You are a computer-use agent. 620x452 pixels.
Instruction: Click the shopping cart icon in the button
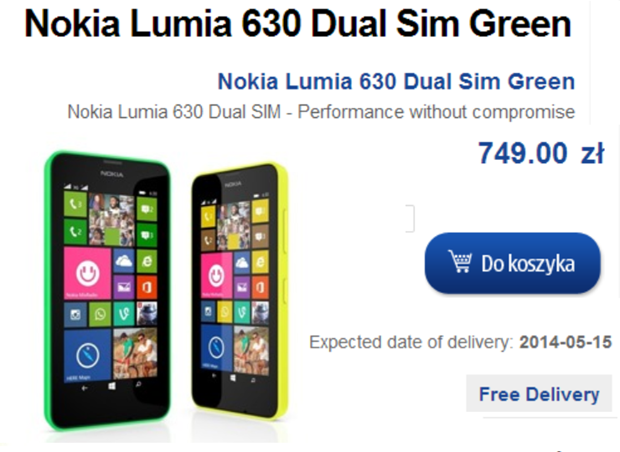pos(460,261)
